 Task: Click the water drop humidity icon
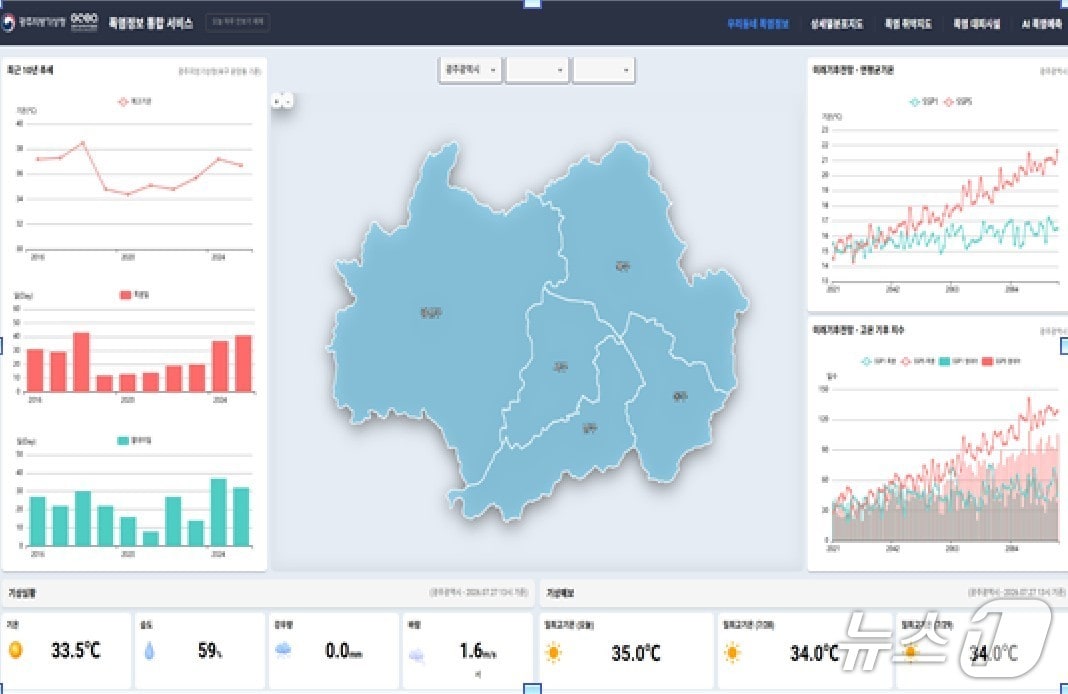pyautogui.click(x=149, y=651)
